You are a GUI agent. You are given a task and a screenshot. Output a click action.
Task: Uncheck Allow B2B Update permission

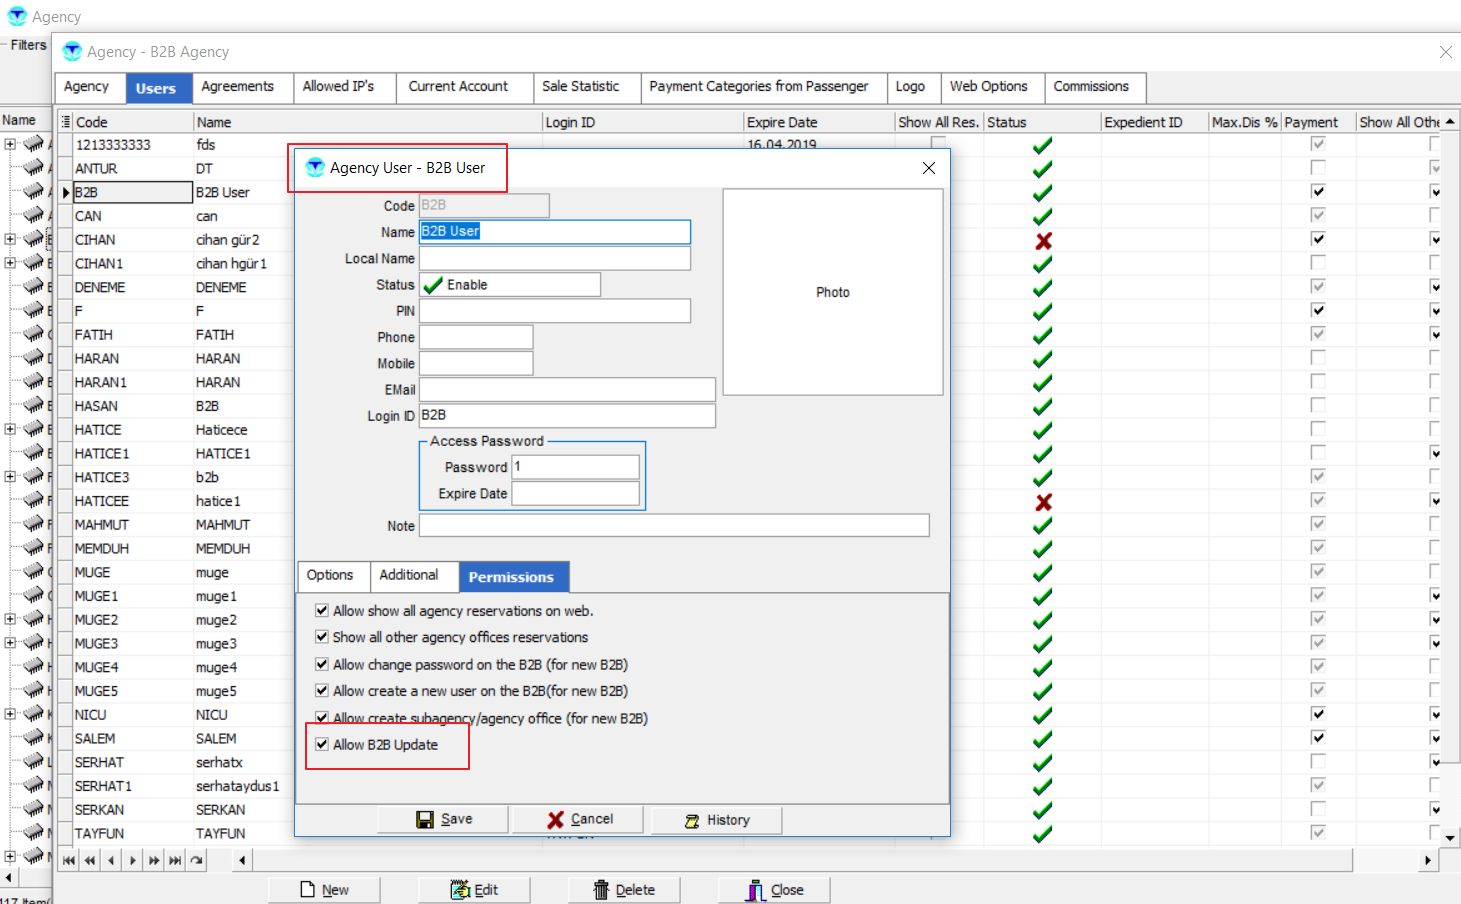pos(322,745)
